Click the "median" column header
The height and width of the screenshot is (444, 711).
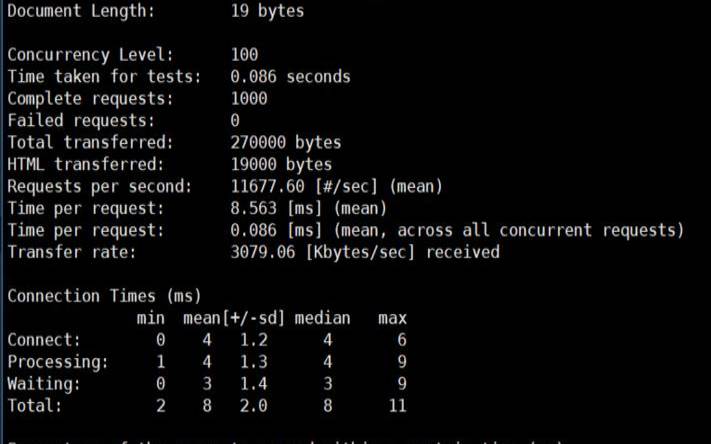(324, 318)
